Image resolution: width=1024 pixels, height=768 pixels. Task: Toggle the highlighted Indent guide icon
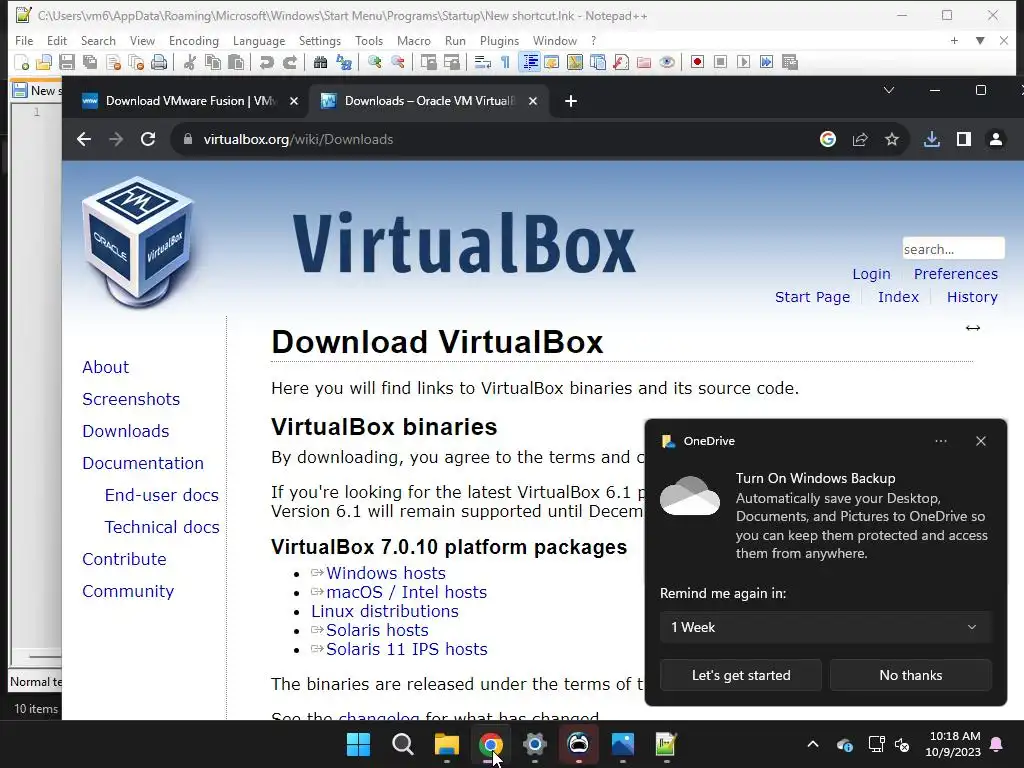tap(530, 62)
